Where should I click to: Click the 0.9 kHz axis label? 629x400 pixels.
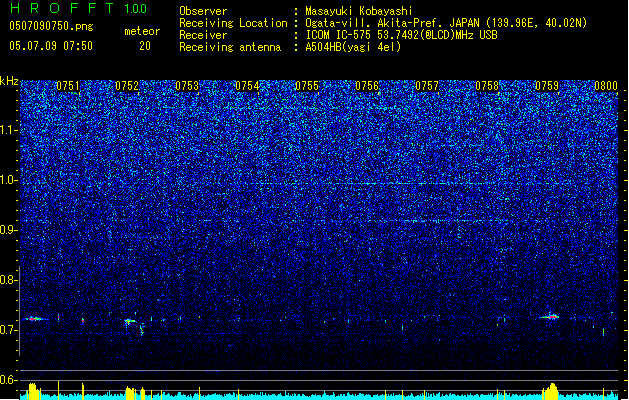click(x=8, y=230)
